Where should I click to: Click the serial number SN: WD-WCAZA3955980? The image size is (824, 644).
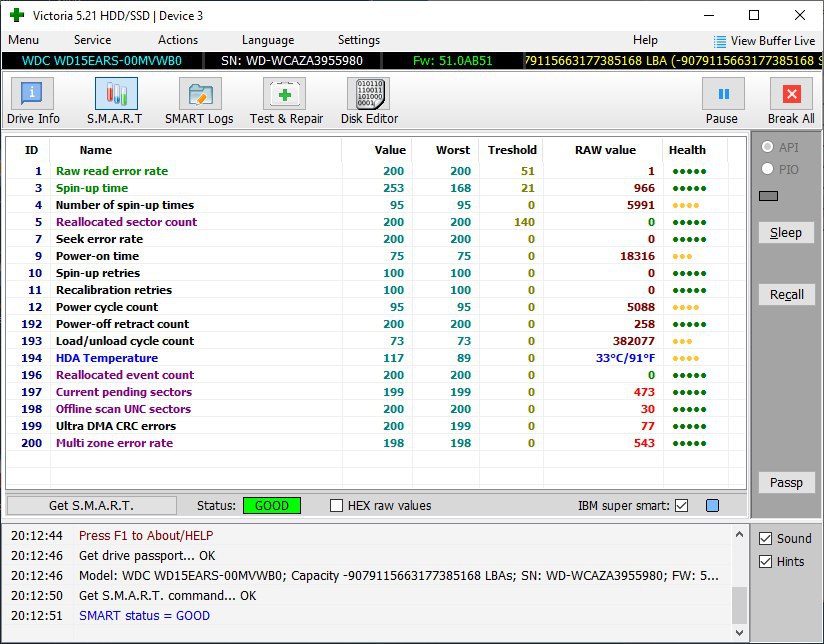pos(292,60)
